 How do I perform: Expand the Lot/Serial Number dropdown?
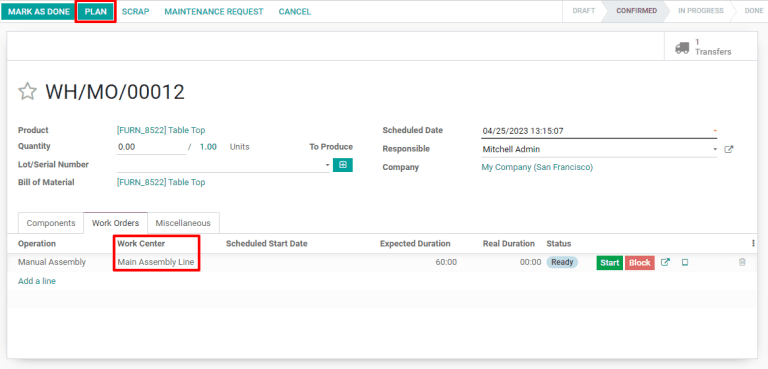tap(327, 166)
